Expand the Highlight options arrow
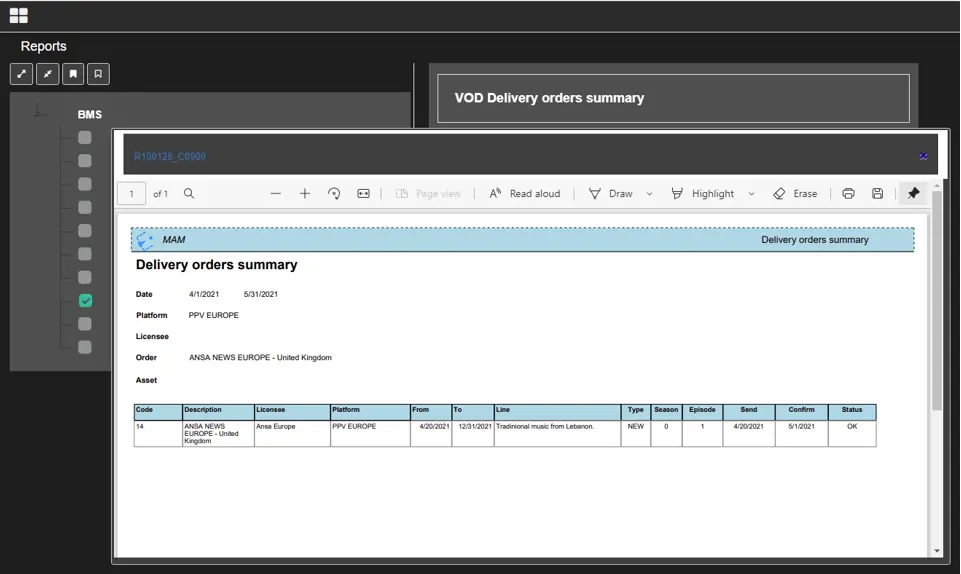 click(x=751, y=194)
